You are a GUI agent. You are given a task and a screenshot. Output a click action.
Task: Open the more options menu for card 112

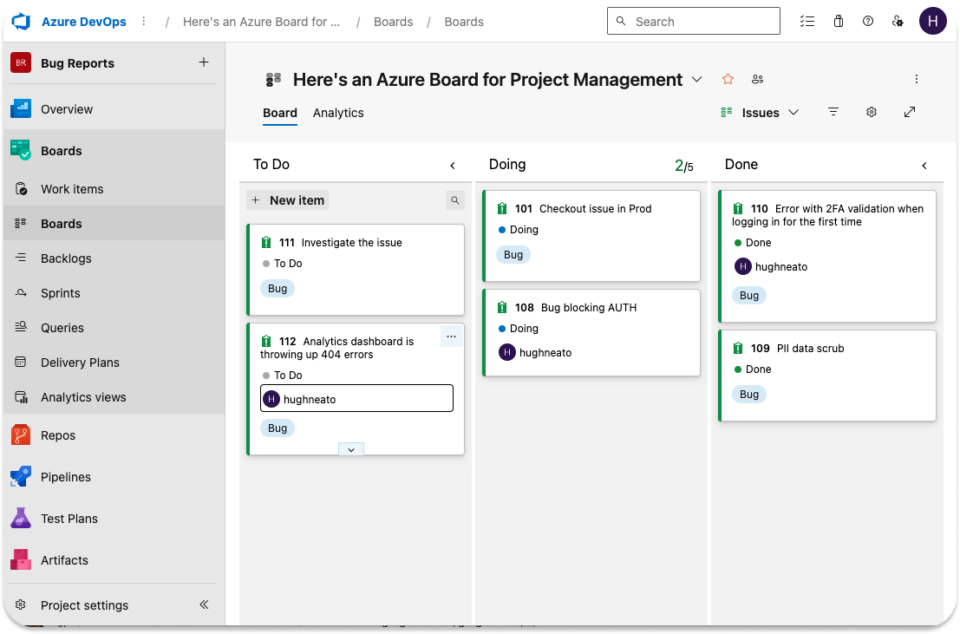coord(451,337)
